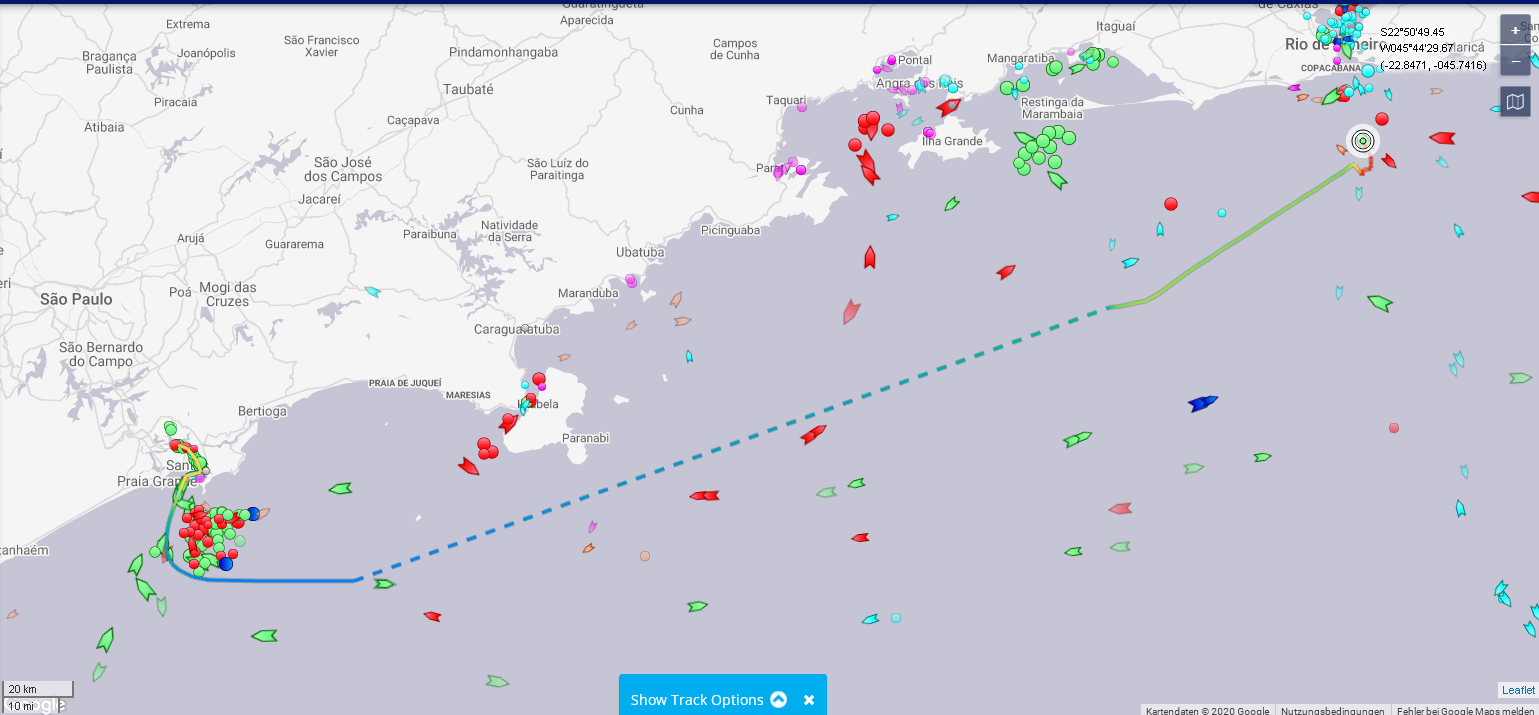
Task: Select the concentric-circle vessel position marker
Action: [1362, 141]
